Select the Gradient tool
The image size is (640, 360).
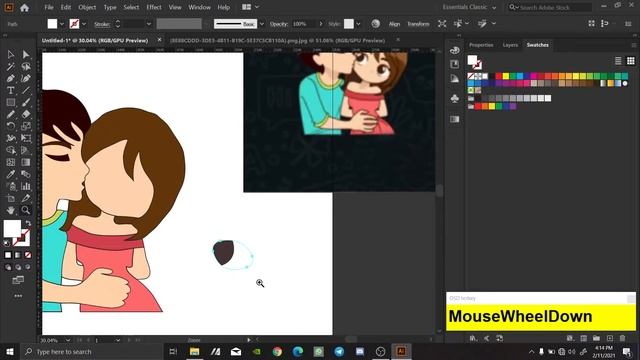pos(26,162)
